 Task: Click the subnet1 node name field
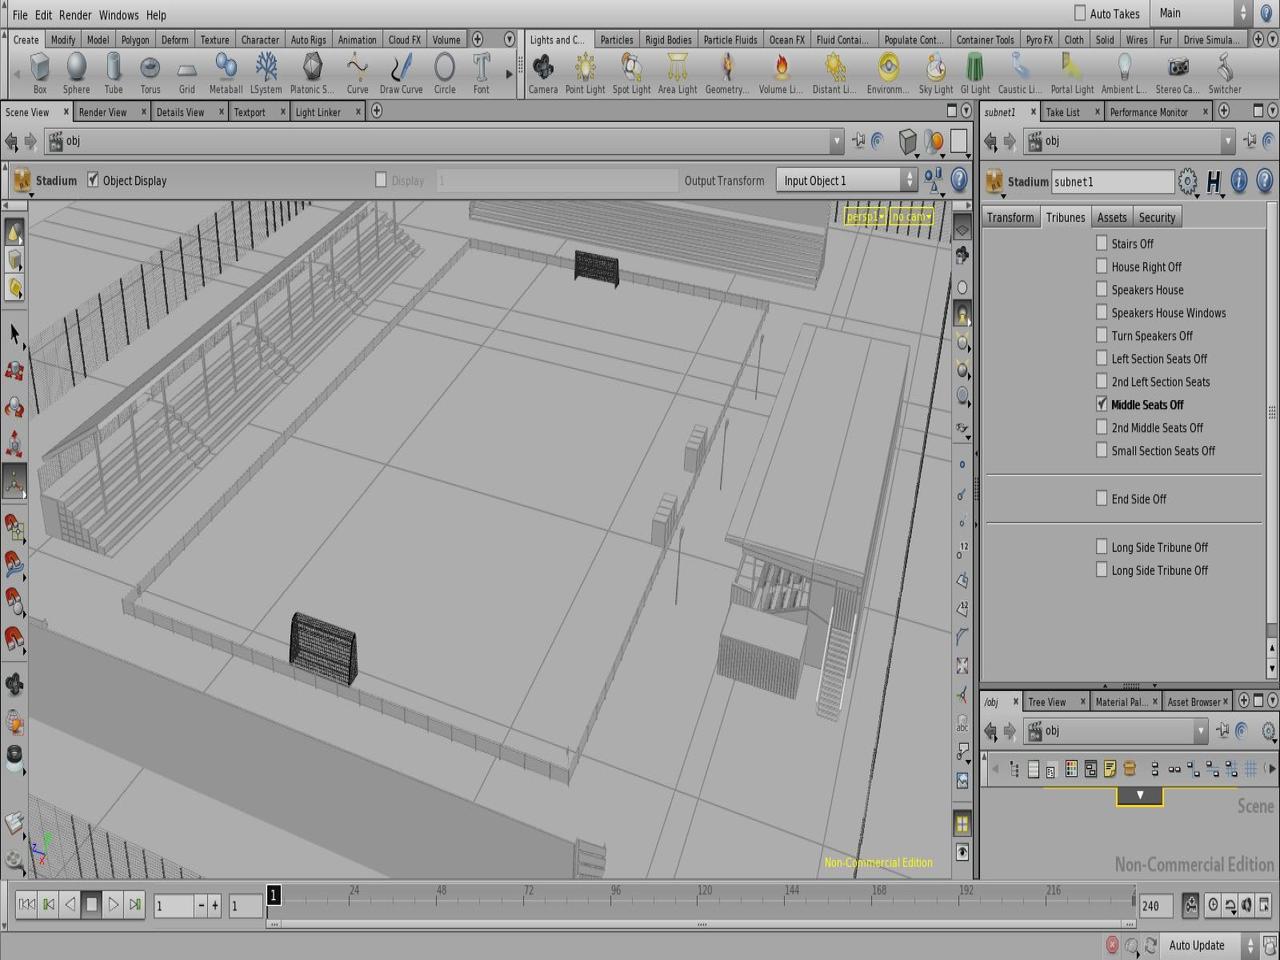[x=1112, y=182]
